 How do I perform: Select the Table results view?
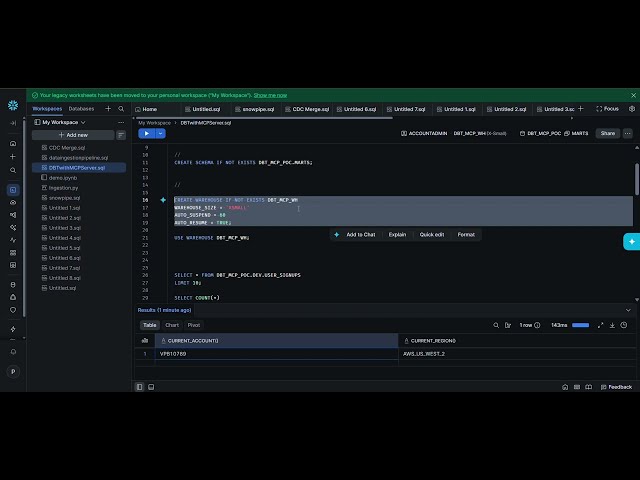point(149,325)
